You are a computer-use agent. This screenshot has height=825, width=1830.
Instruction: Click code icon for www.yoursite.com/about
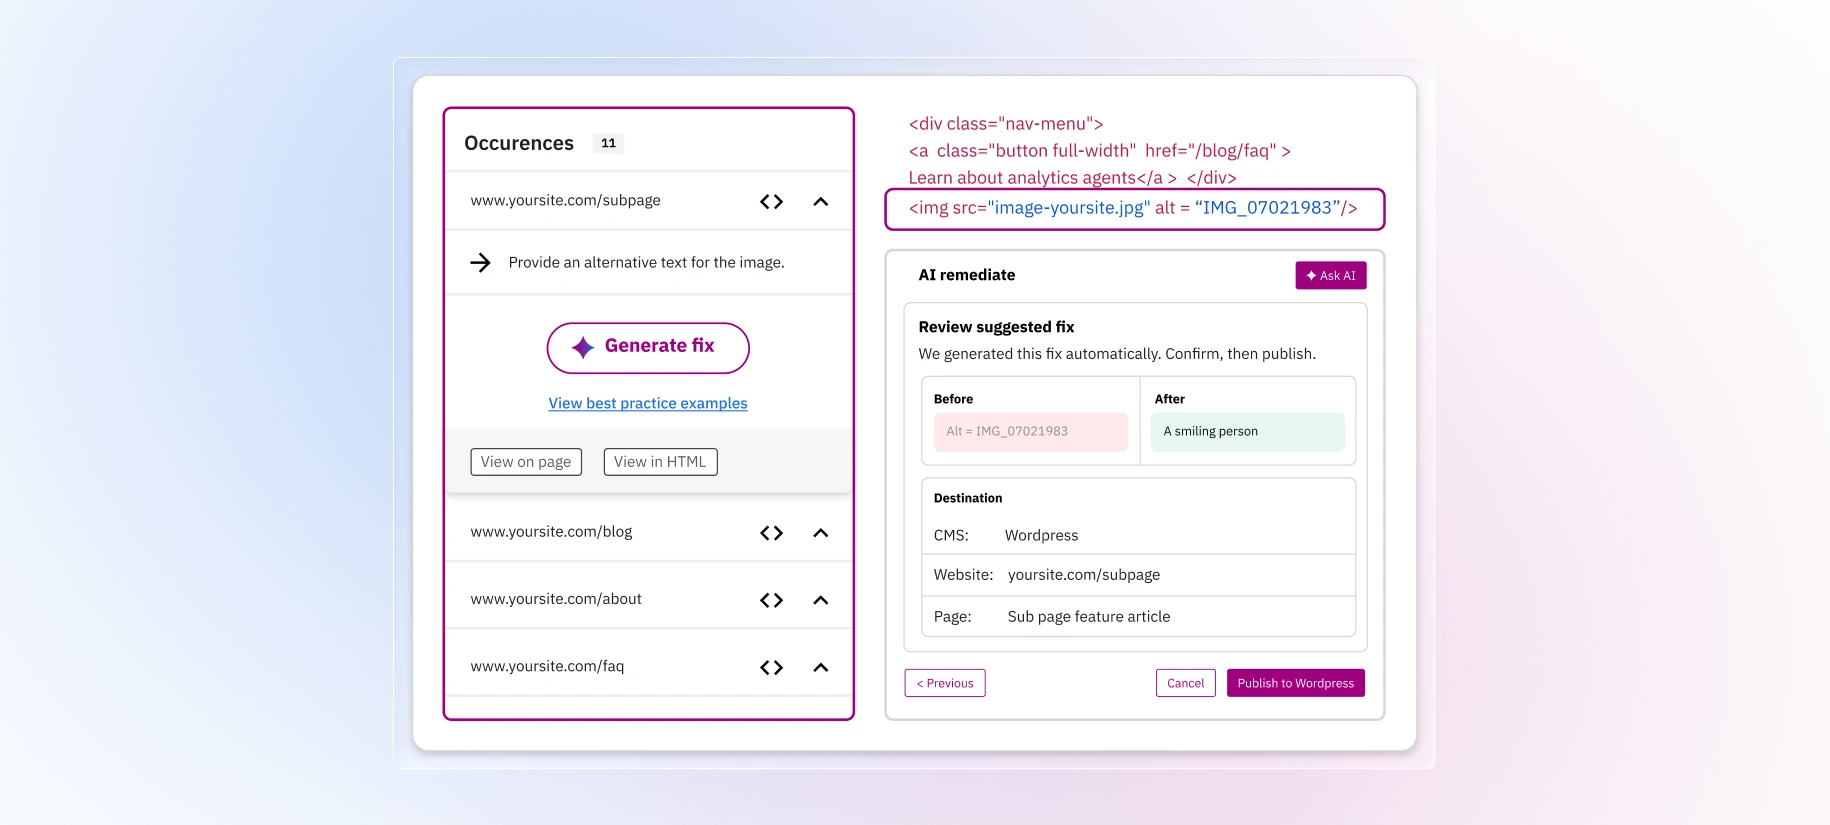point(771,600)
